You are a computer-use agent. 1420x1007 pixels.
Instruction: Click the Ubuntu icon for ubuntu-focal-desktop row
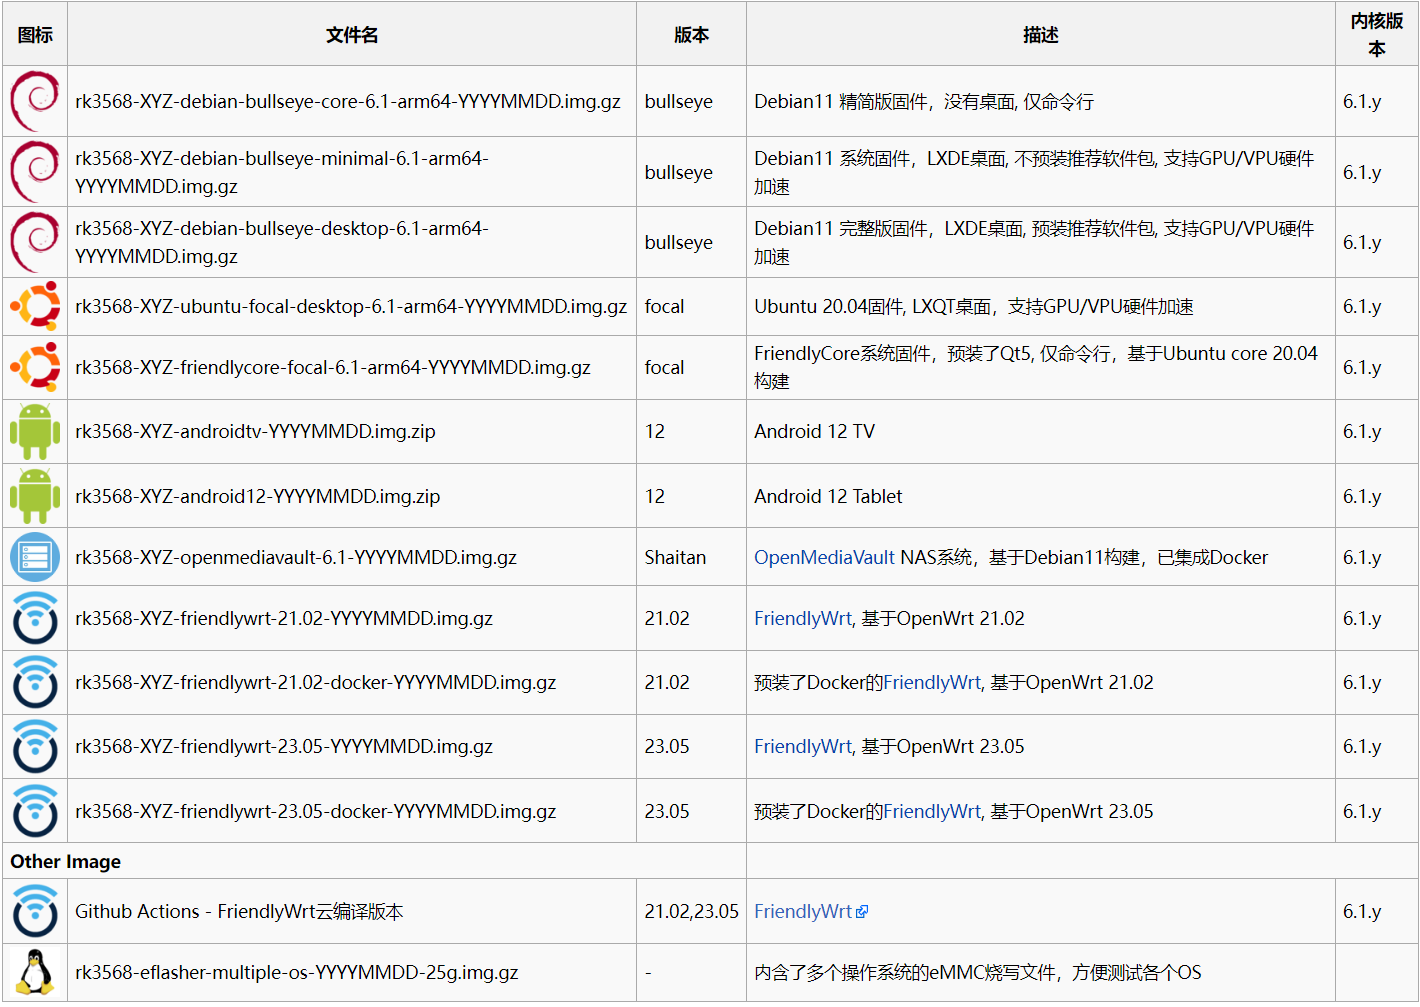[35, 306]
